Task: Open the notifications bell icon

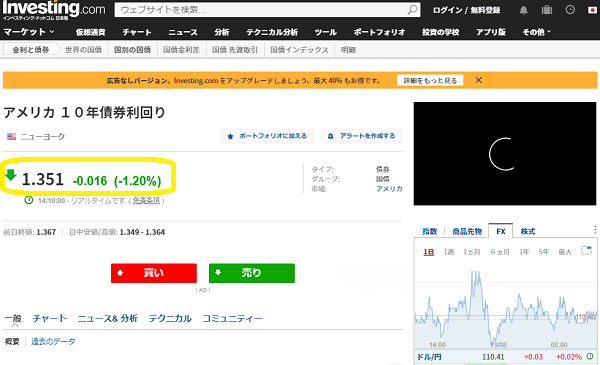Action: point(523,10)
